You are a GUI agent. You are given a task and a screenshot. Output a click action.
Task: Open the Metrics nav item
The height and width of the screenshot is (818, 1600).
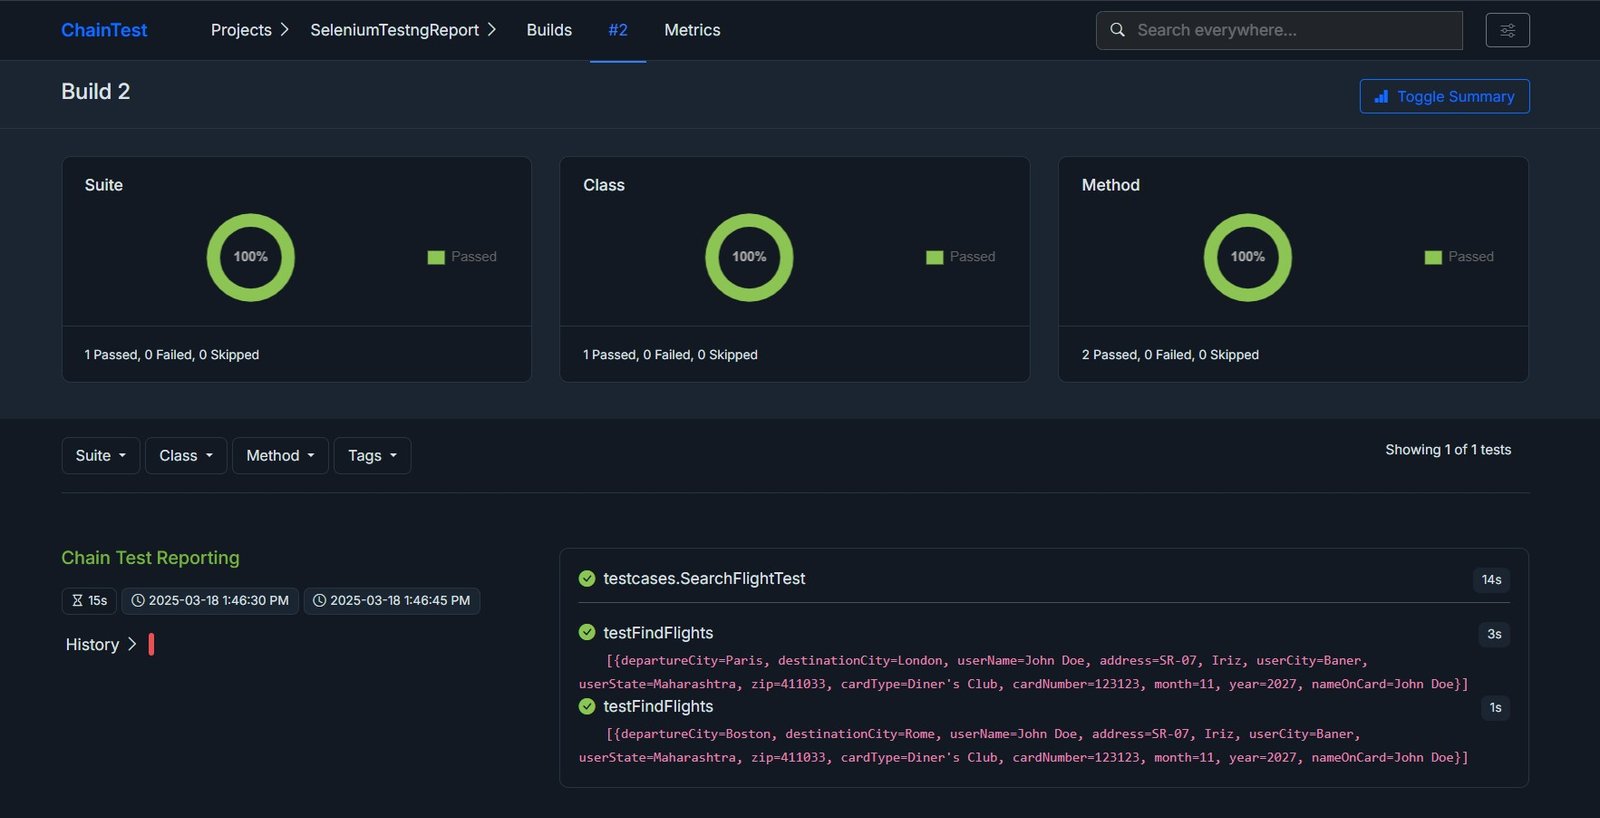pyautogui.click(x=692, y=30)
